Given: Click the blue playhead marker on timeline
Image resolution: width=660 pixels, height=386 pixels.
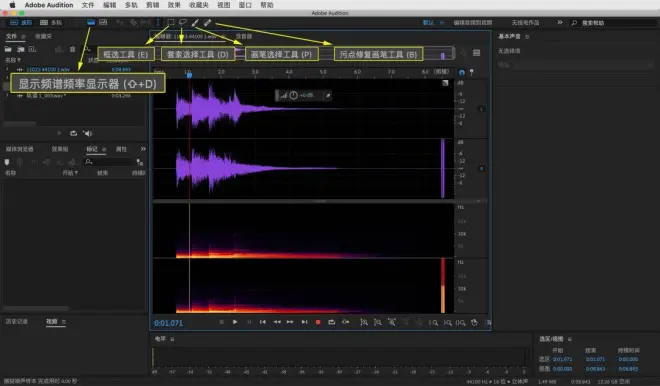Looking at the screenshot, I should click(189, 75).
